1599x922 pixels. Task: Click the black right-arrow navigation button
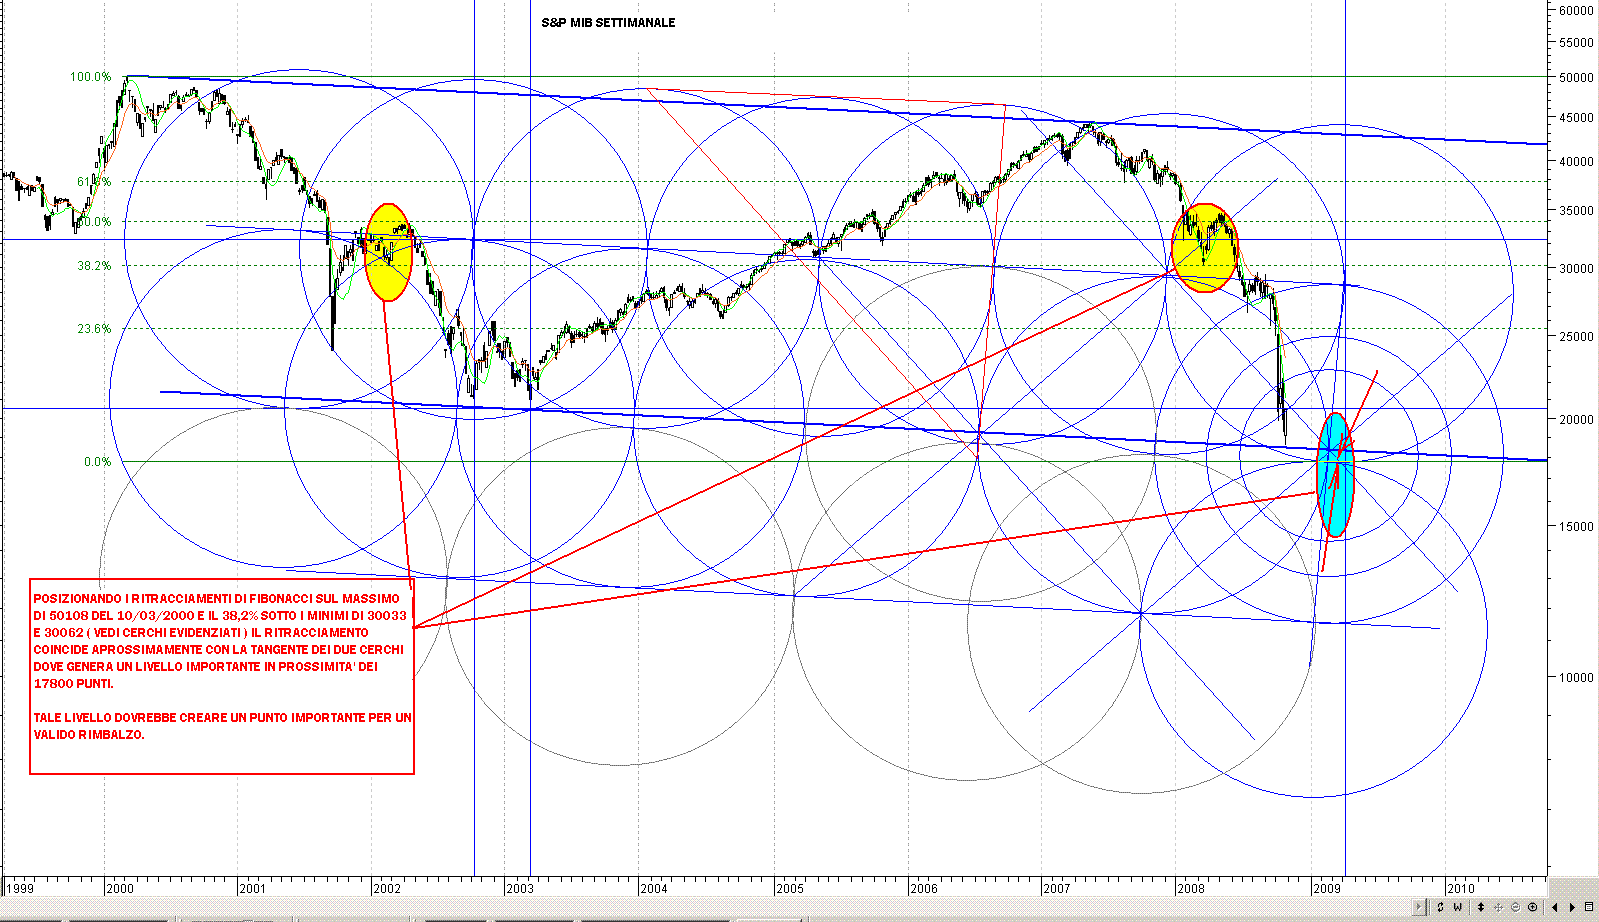1573,907
